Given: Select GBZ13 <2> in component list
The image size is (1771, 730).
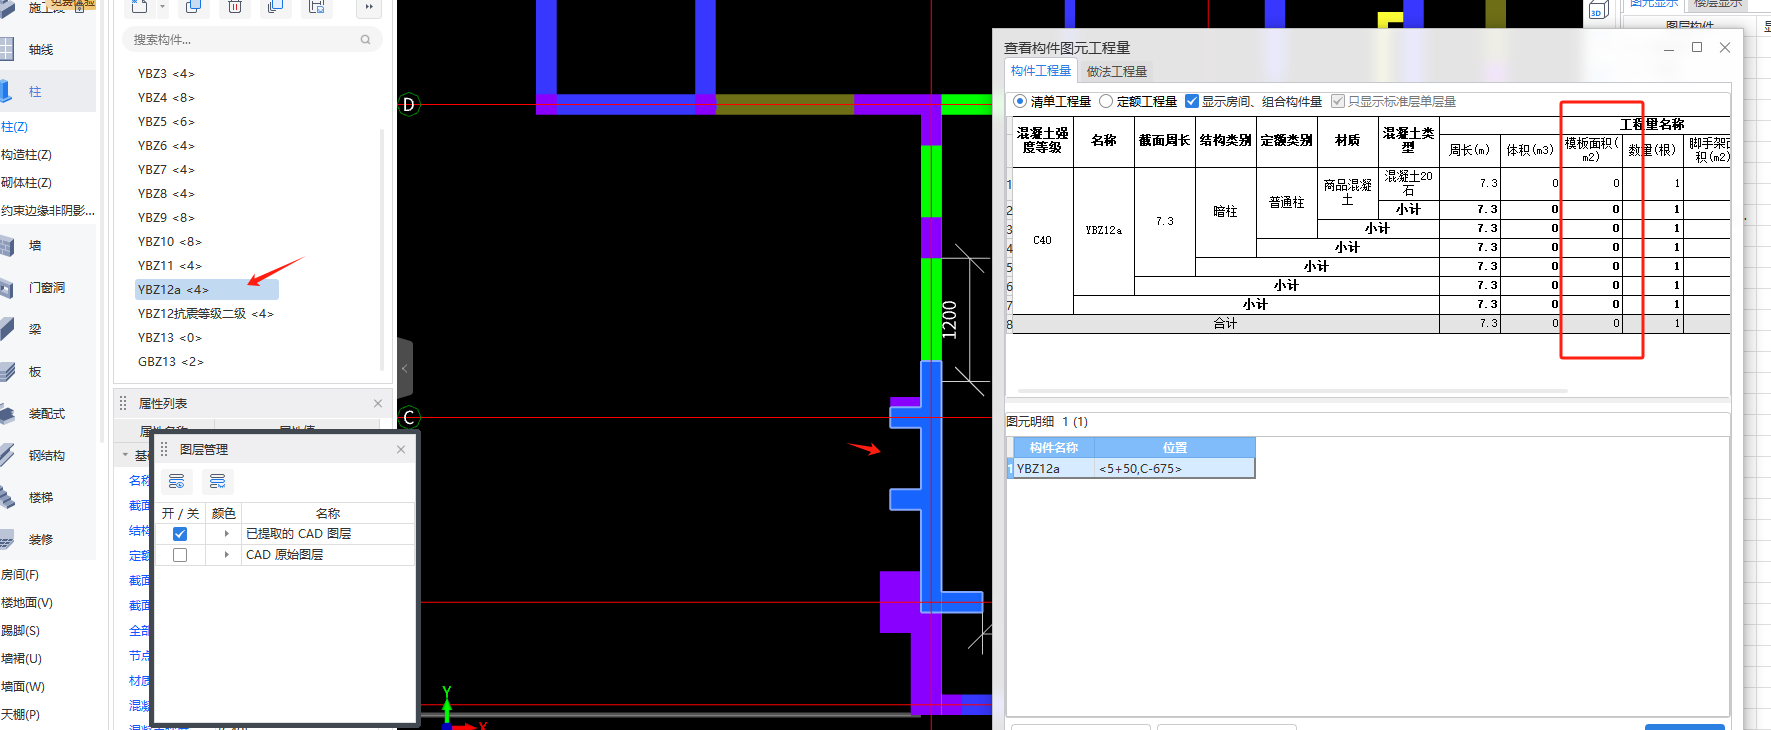Looking at the screenshot, I should pyautogui.click(x=171, y=362).
